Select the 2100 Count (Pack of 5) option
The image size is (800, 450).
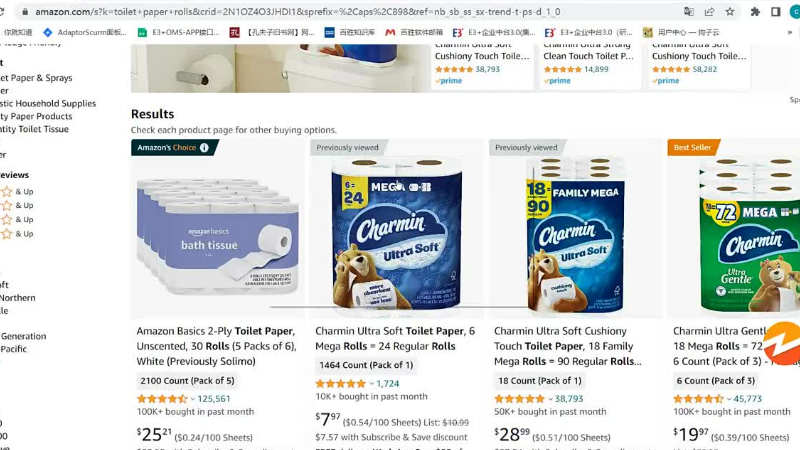[187, 381]
